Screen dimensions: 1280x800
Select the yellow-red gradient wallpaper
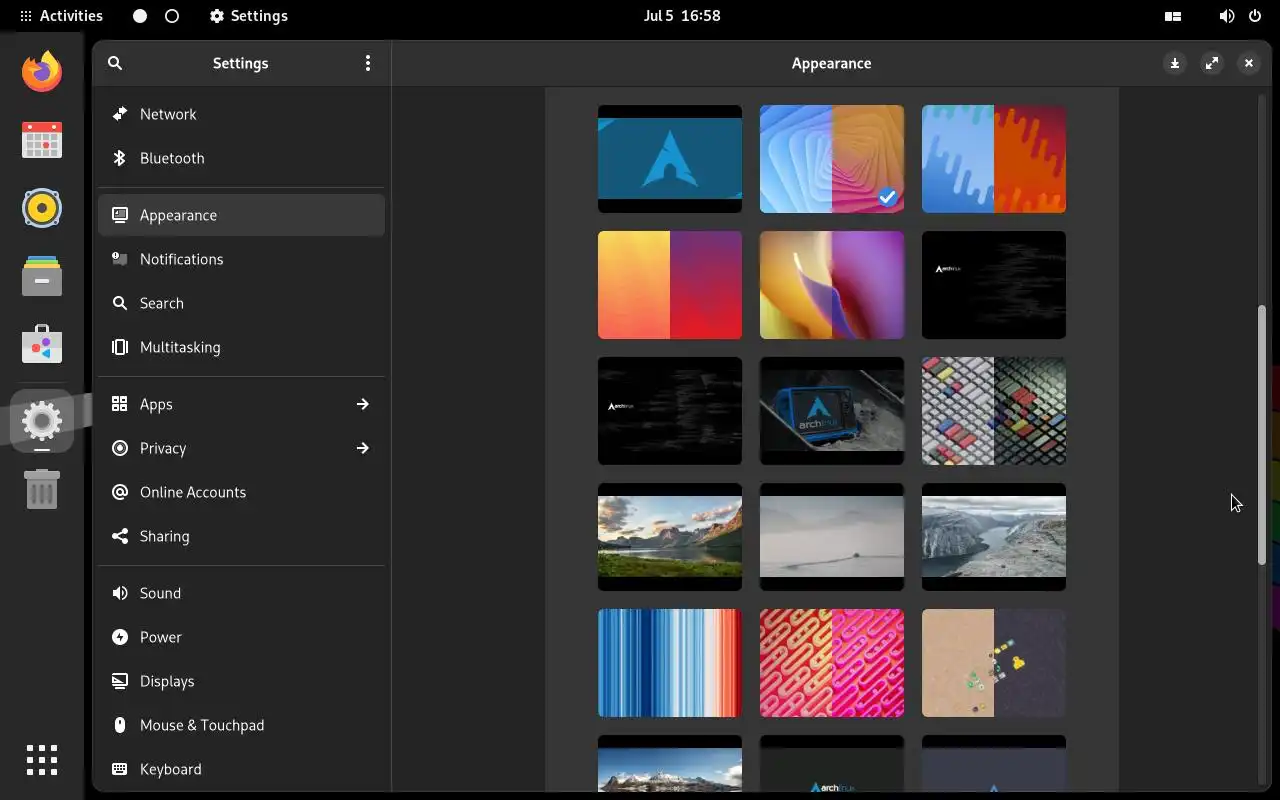[x=670, y=285]
